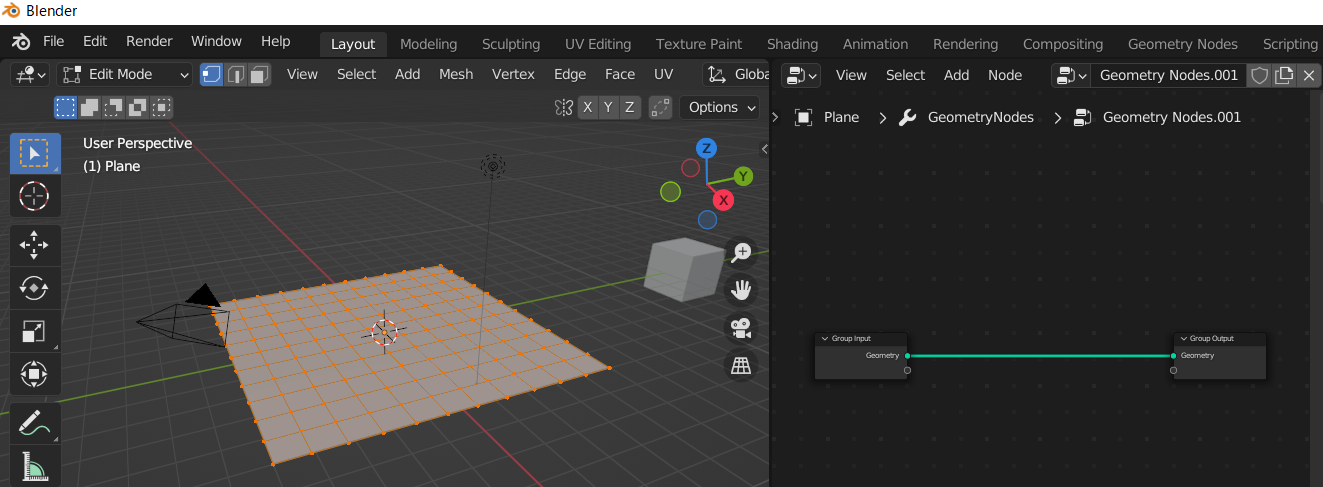Screen dimensions: 1323x487
Task: Activate the Scale tool
Action: pos(34,331)
